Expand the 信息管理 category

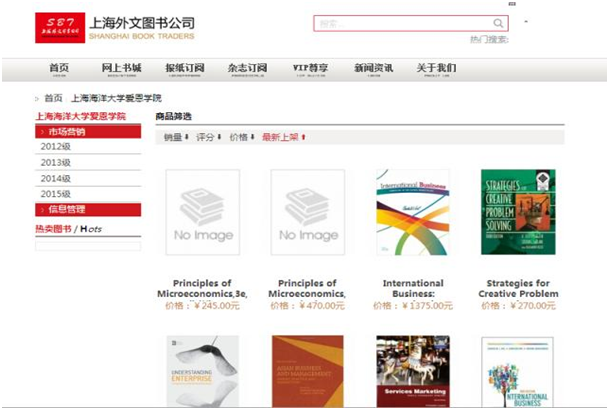(88, 209)
